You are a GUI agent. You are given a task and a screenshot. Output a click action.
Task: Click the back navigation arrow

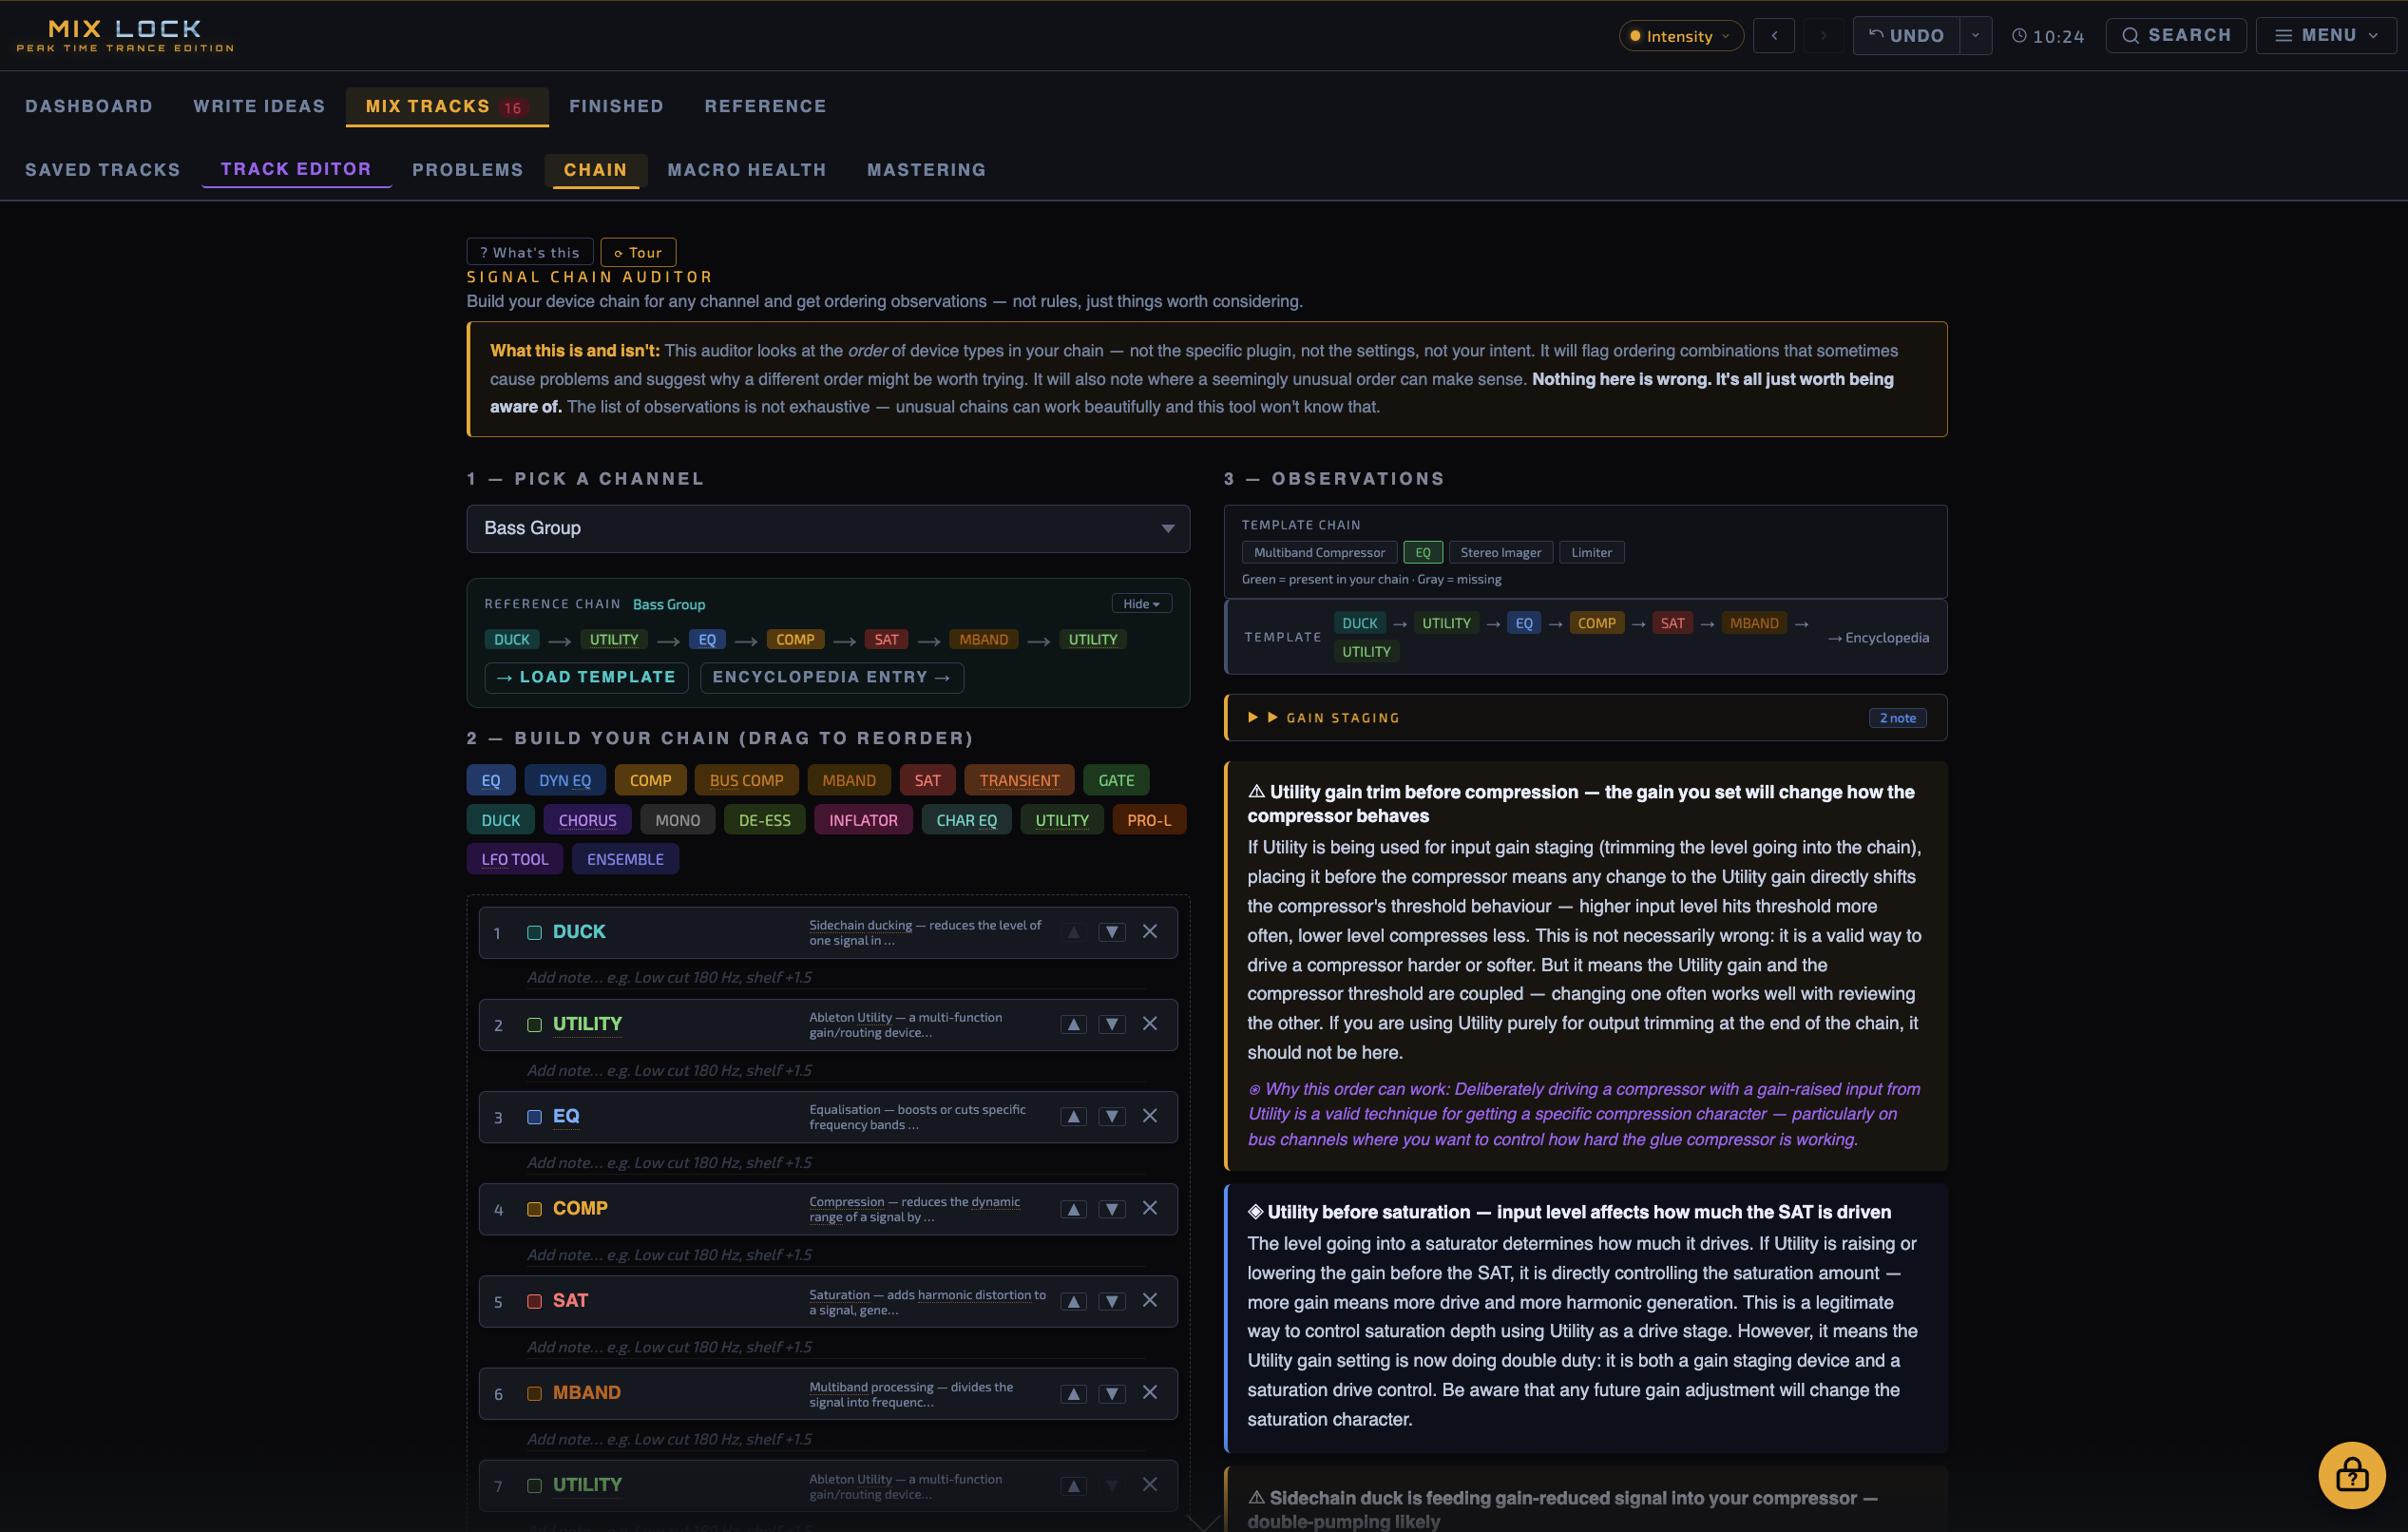pos(1774,35)
